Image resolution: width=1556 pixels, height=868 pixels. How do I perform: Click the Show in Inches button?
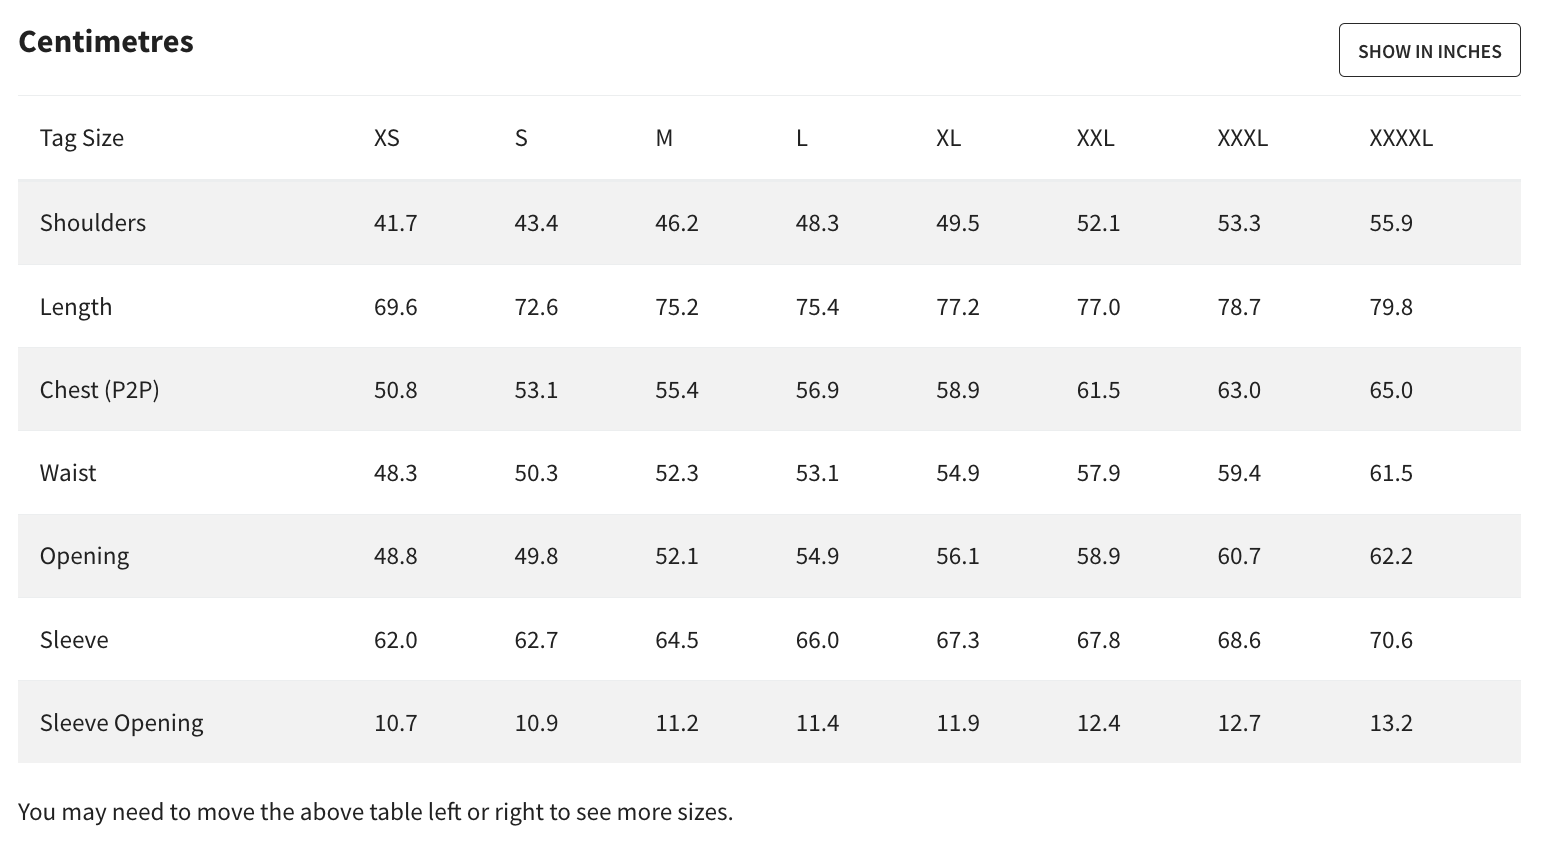[x=1429, y=51]
